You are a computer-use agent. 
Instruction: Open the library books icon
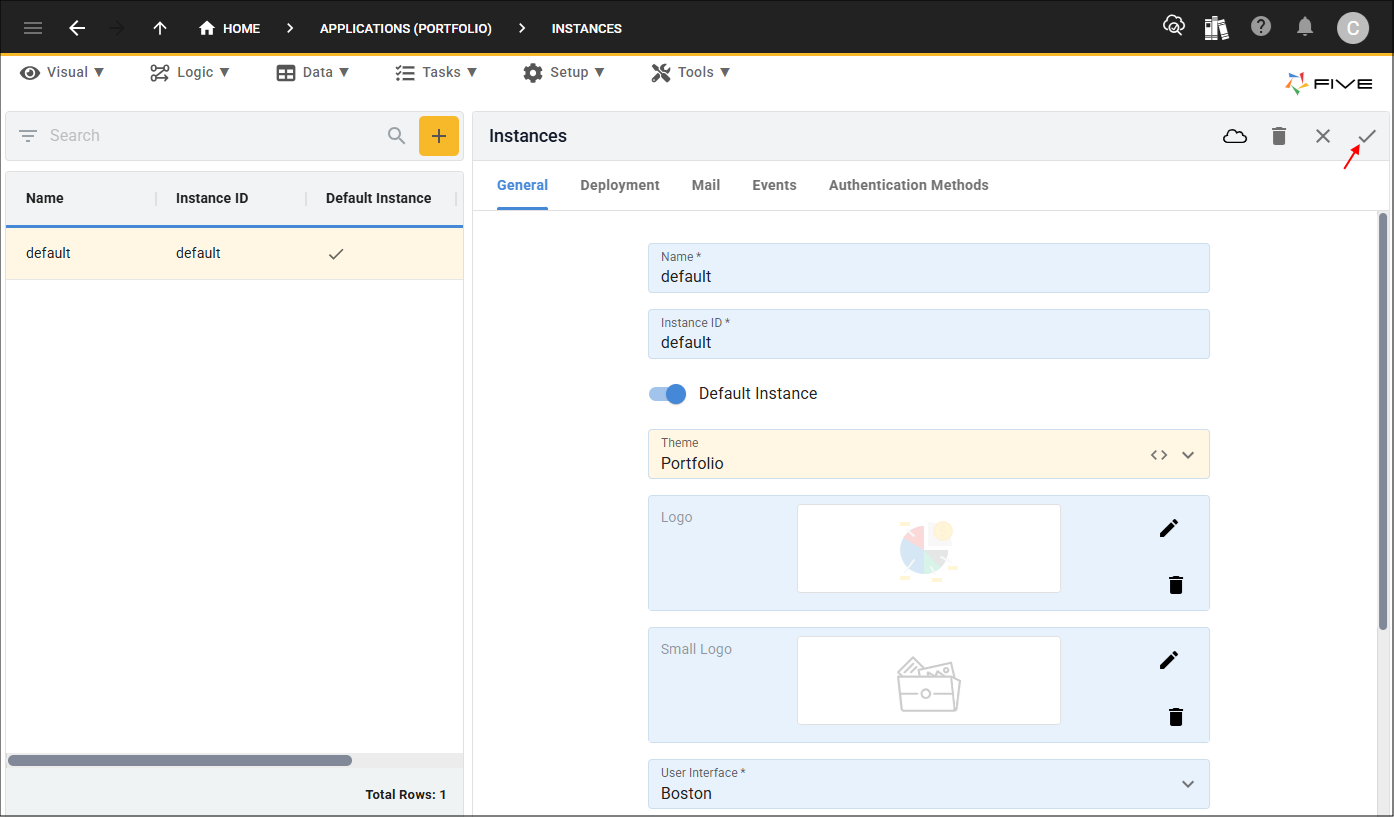coord(1217,27)
